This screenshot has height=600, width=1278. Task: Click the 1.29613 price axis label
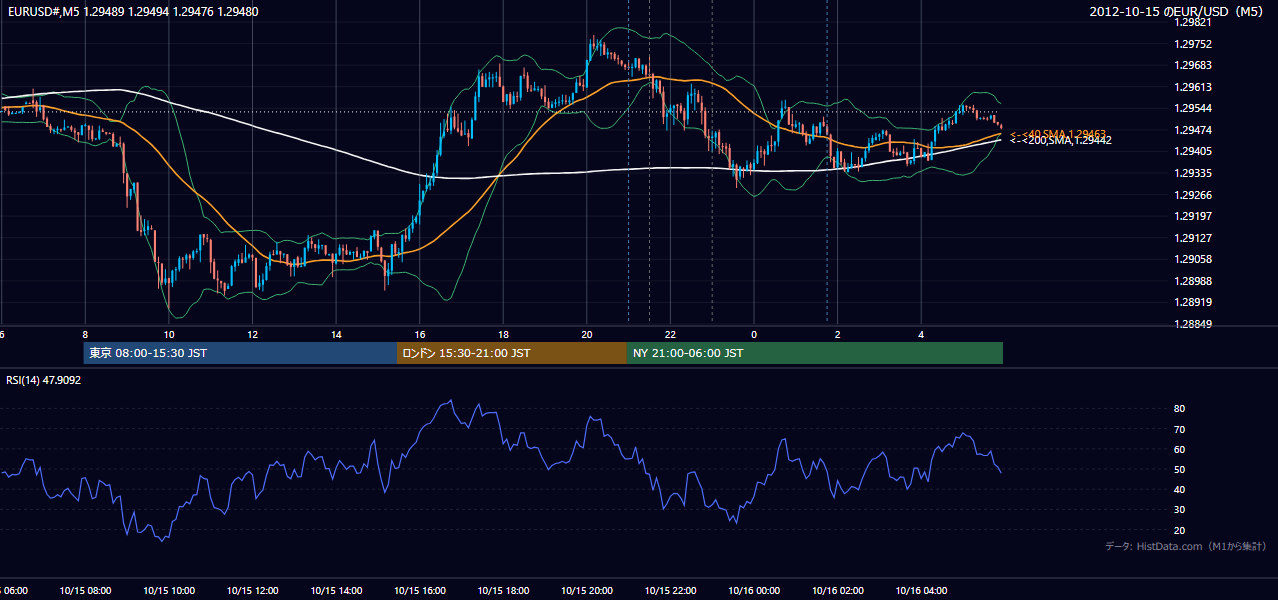1194,87
